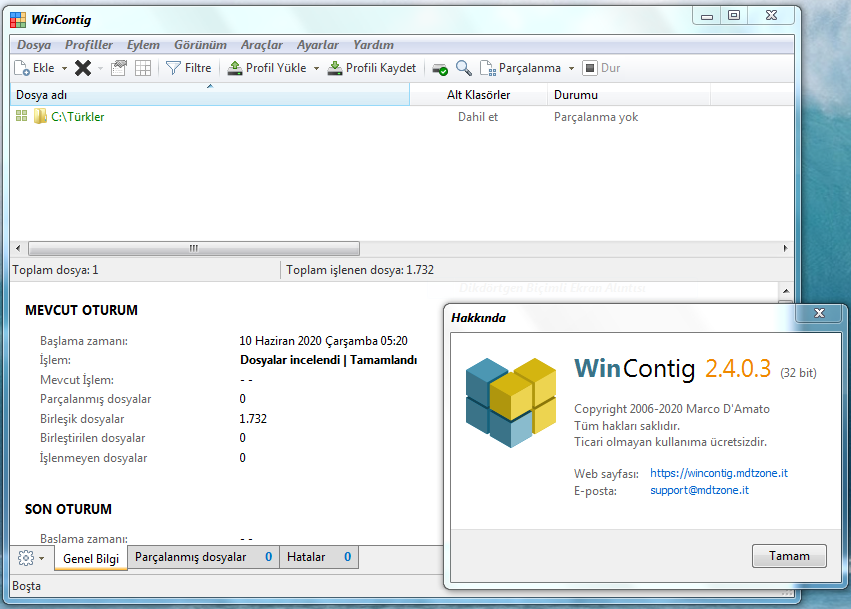This screenshot has height=609, width=851.
Task: Open the Filtre filter tool
Action: click(x=188, y=68)
